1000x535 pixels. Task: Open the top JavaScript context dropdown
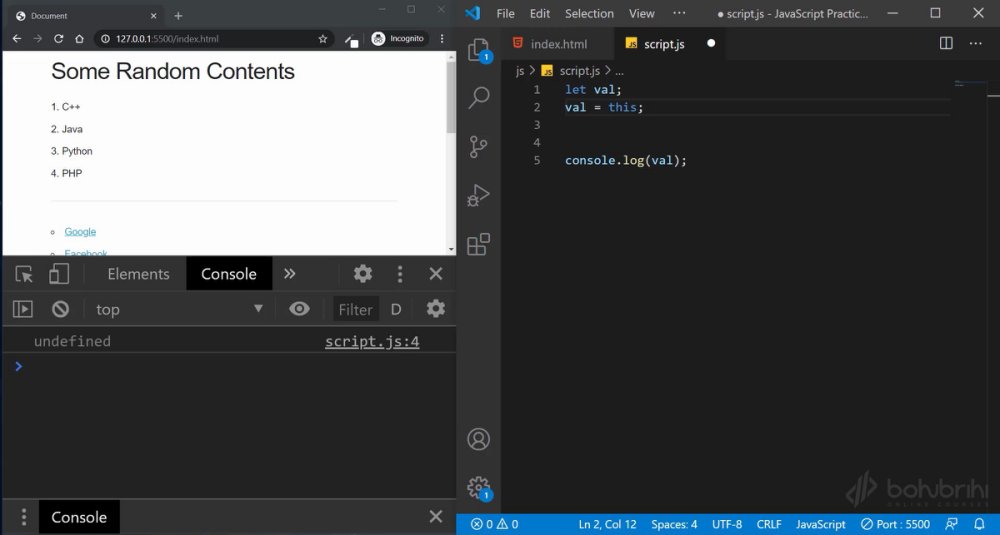[x=179, y=309]
